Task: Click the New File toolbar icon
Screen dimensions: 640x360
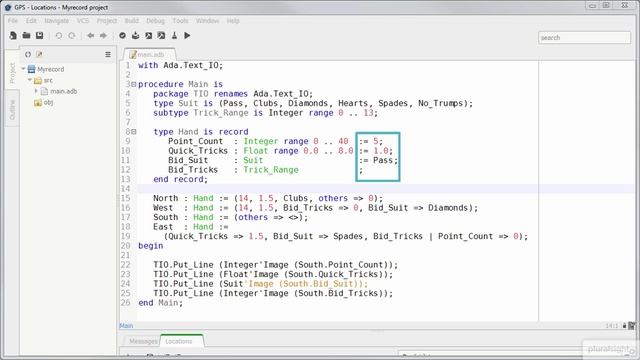Action: click(x=13, y=36)
